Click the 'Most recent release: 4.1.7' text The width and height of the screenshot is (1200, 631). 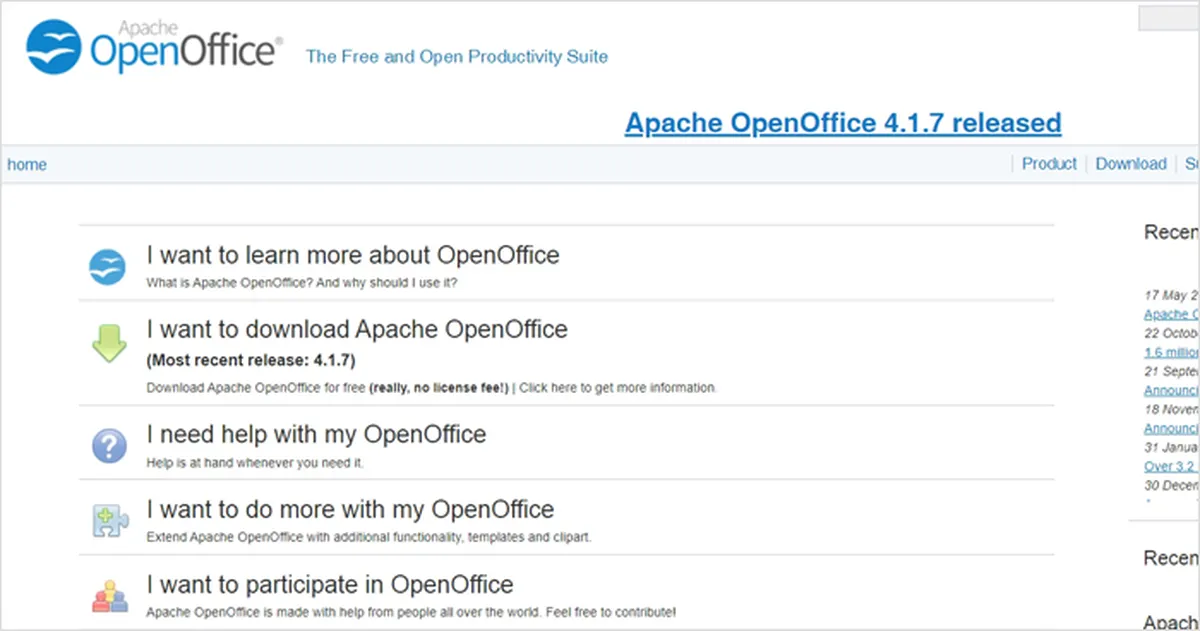[251, 360]
